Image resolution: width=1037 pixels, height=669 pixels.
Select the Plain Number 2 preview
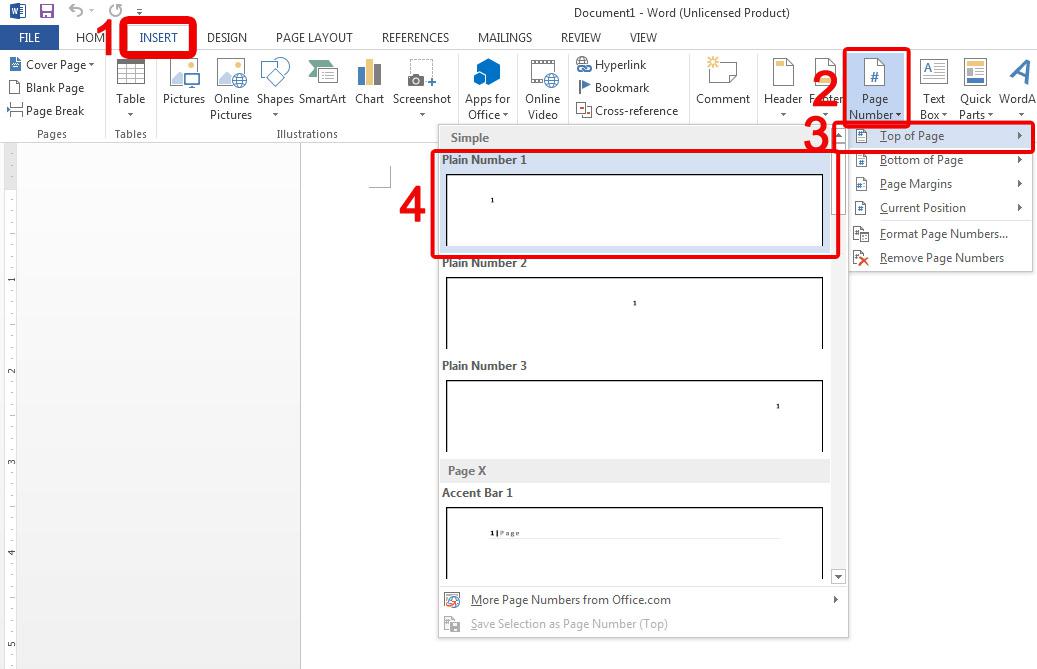[x=634, y=313]
